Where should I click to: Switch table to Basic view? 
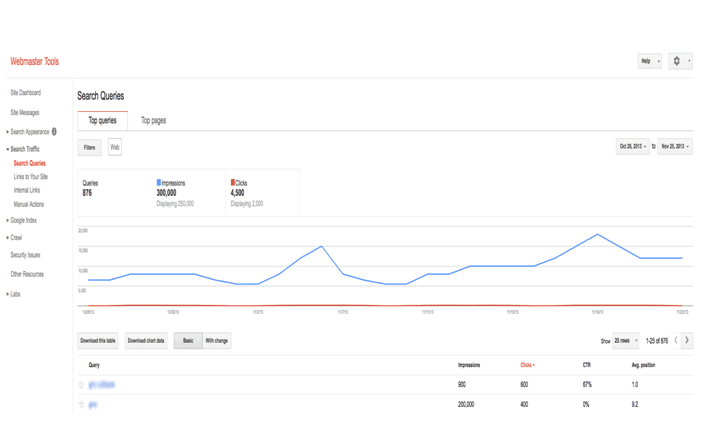click(x=187, y=341)
